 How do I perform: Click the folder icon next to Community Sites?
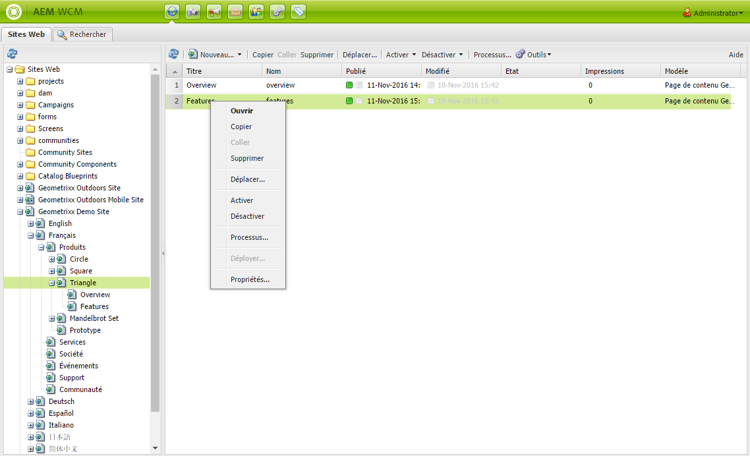pos(31,152)
